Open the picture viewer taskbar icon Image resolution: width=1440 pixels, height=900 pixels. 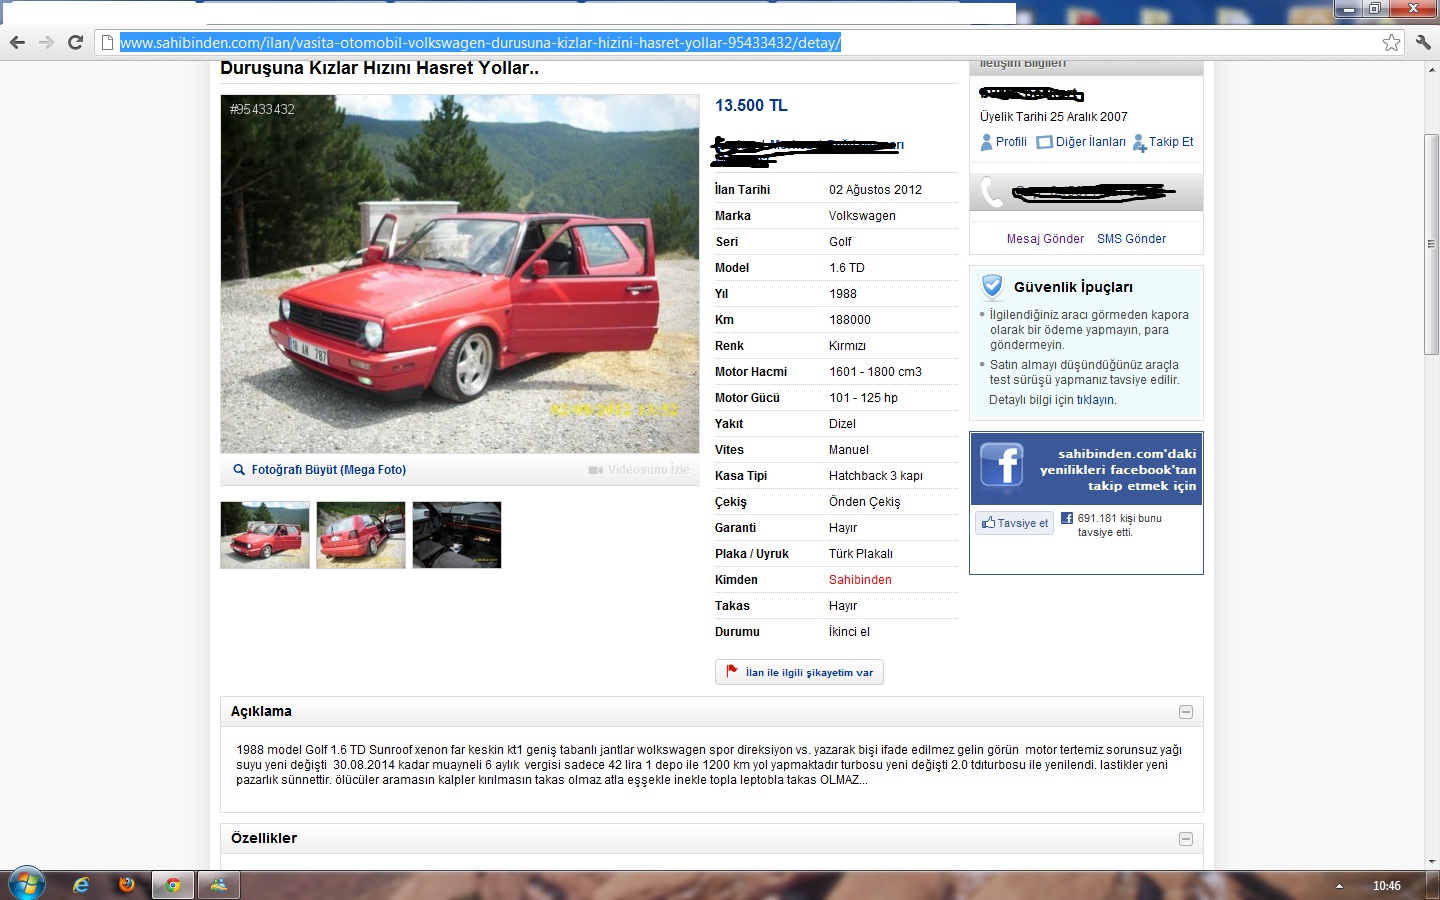[x=218, y=885]
